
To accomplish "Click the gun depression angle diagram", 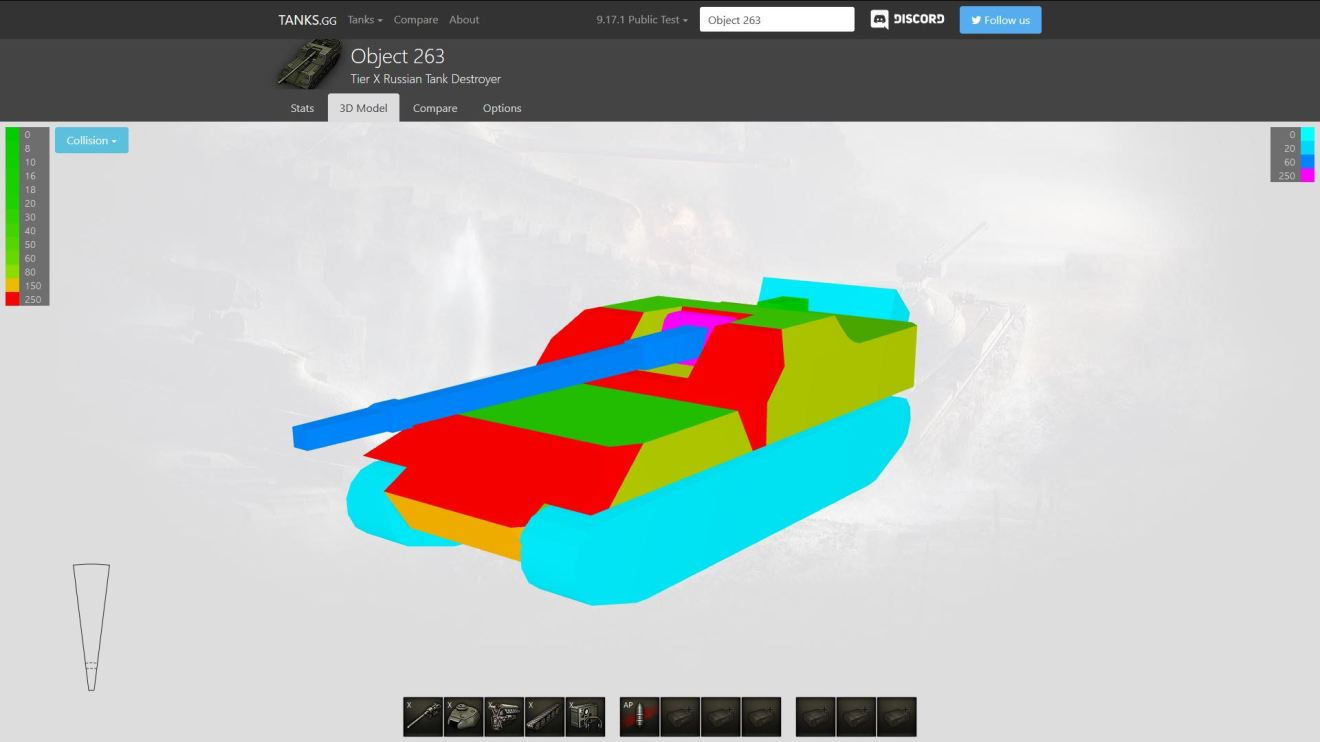I will coord(91,627).
